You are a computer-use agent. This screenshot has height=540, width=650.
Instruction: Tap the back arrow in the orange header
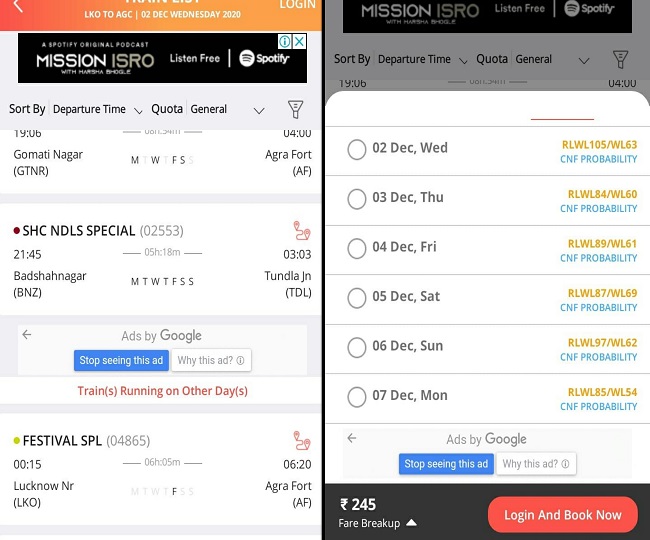pyautogui.click(x=18, y=7)
